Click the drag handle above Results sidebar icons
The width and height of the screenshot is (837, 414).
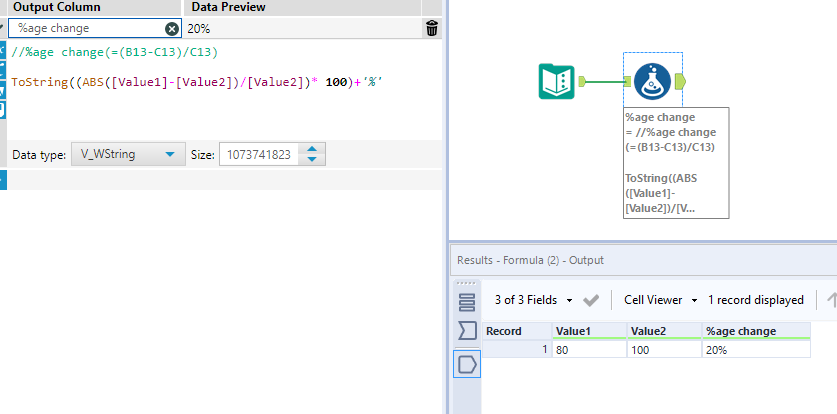coord(467,284)
